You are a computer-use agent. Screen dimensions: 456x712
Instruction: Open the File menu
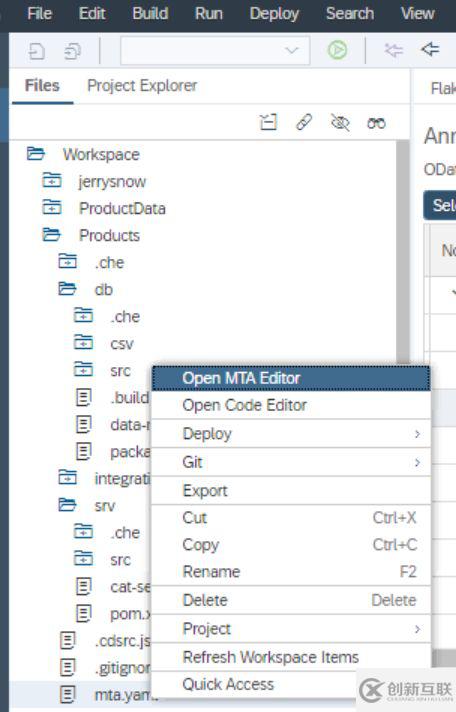tap(39, 14)
